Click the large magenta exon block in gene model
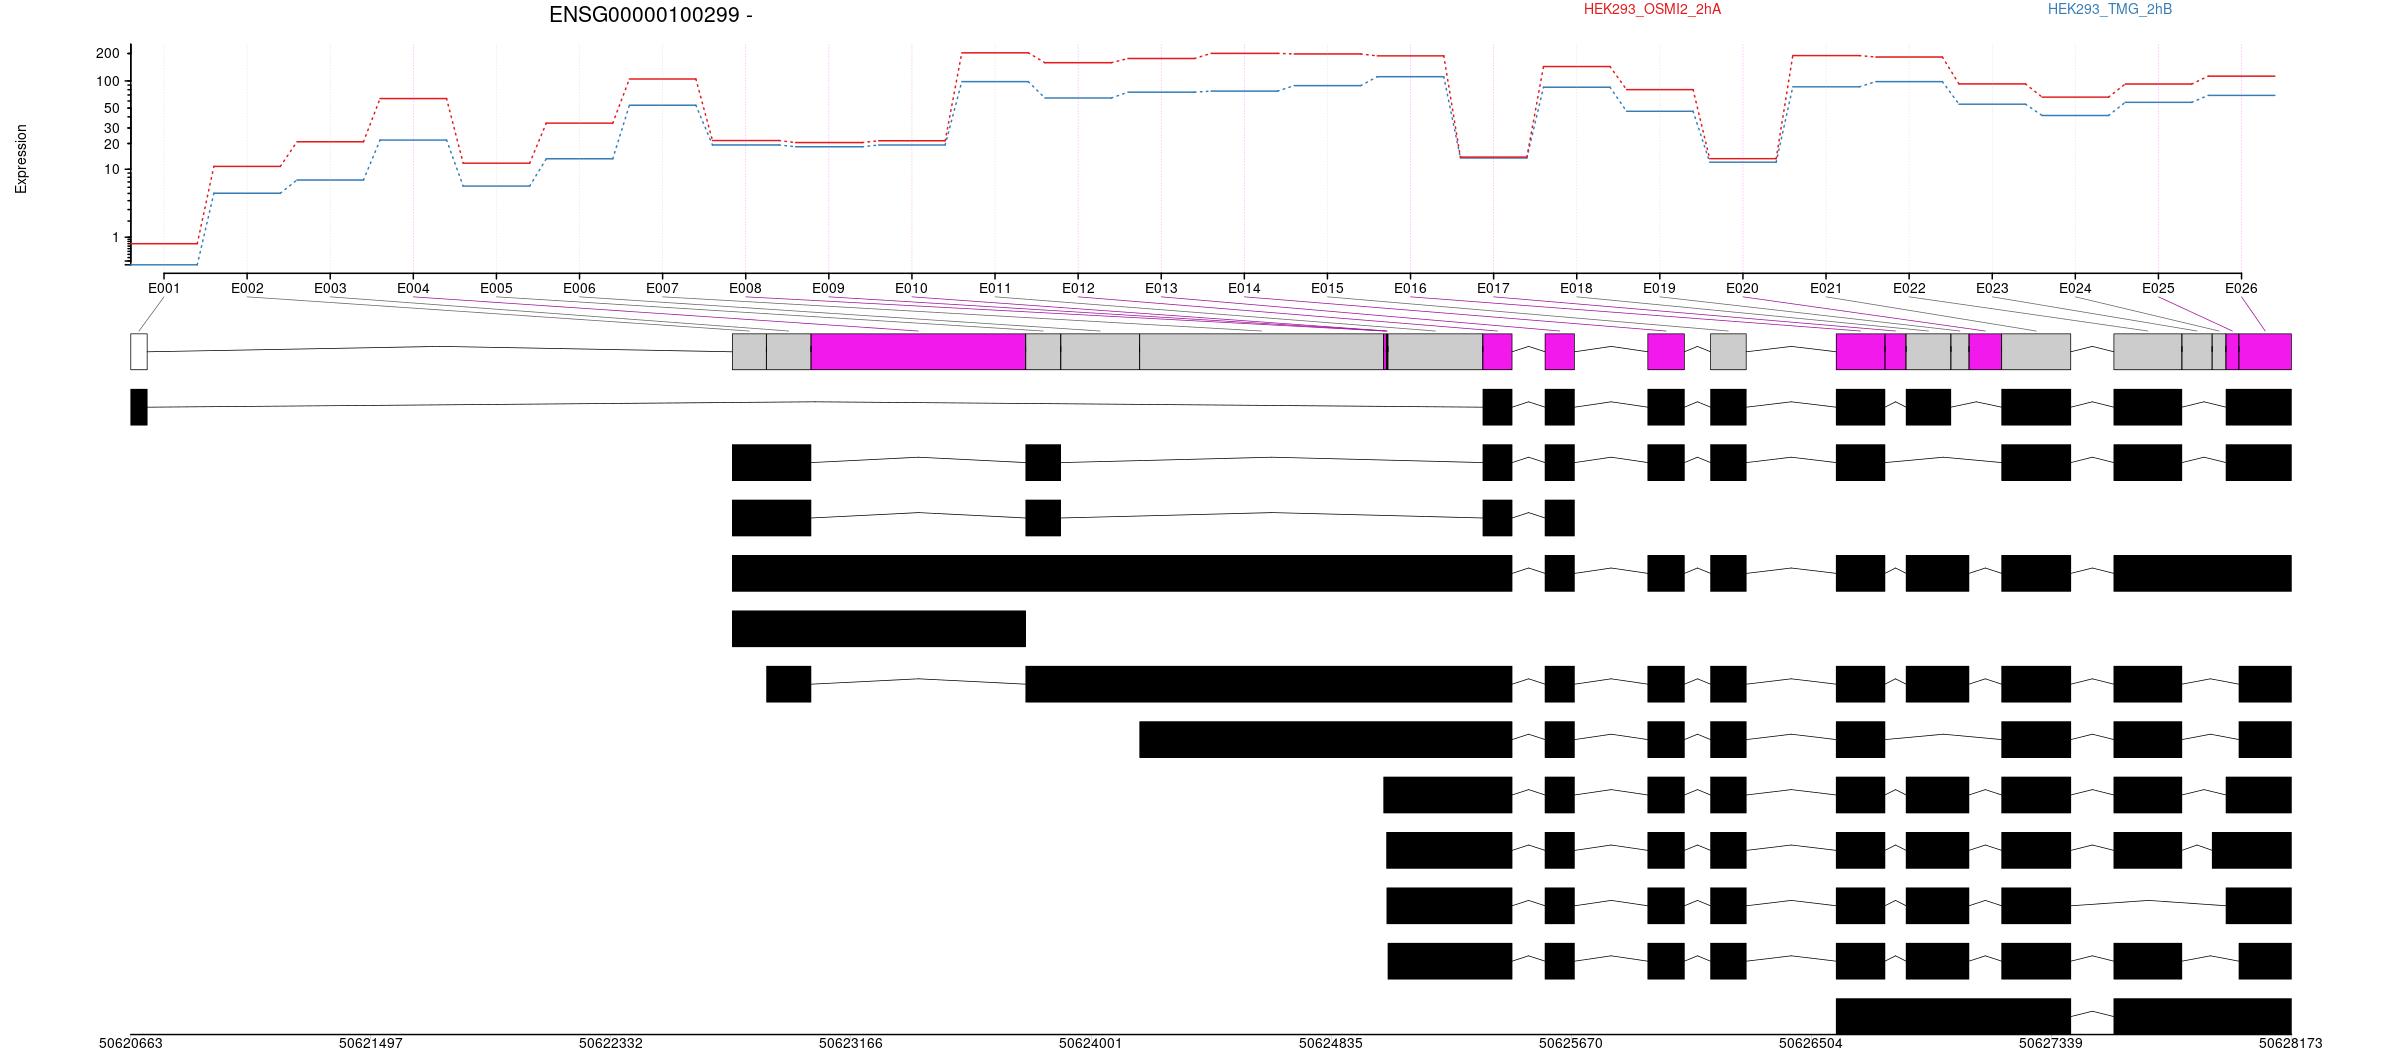Screen dimensions: 2400x1060 (918, 352)
